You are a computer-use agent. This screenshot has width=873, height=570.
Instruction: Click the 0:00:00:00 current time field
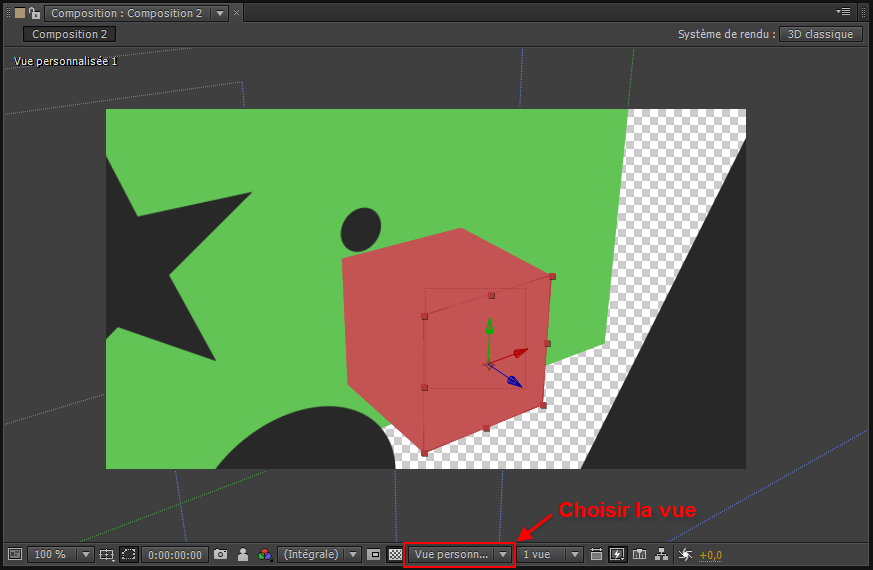[x=175, y=555]
